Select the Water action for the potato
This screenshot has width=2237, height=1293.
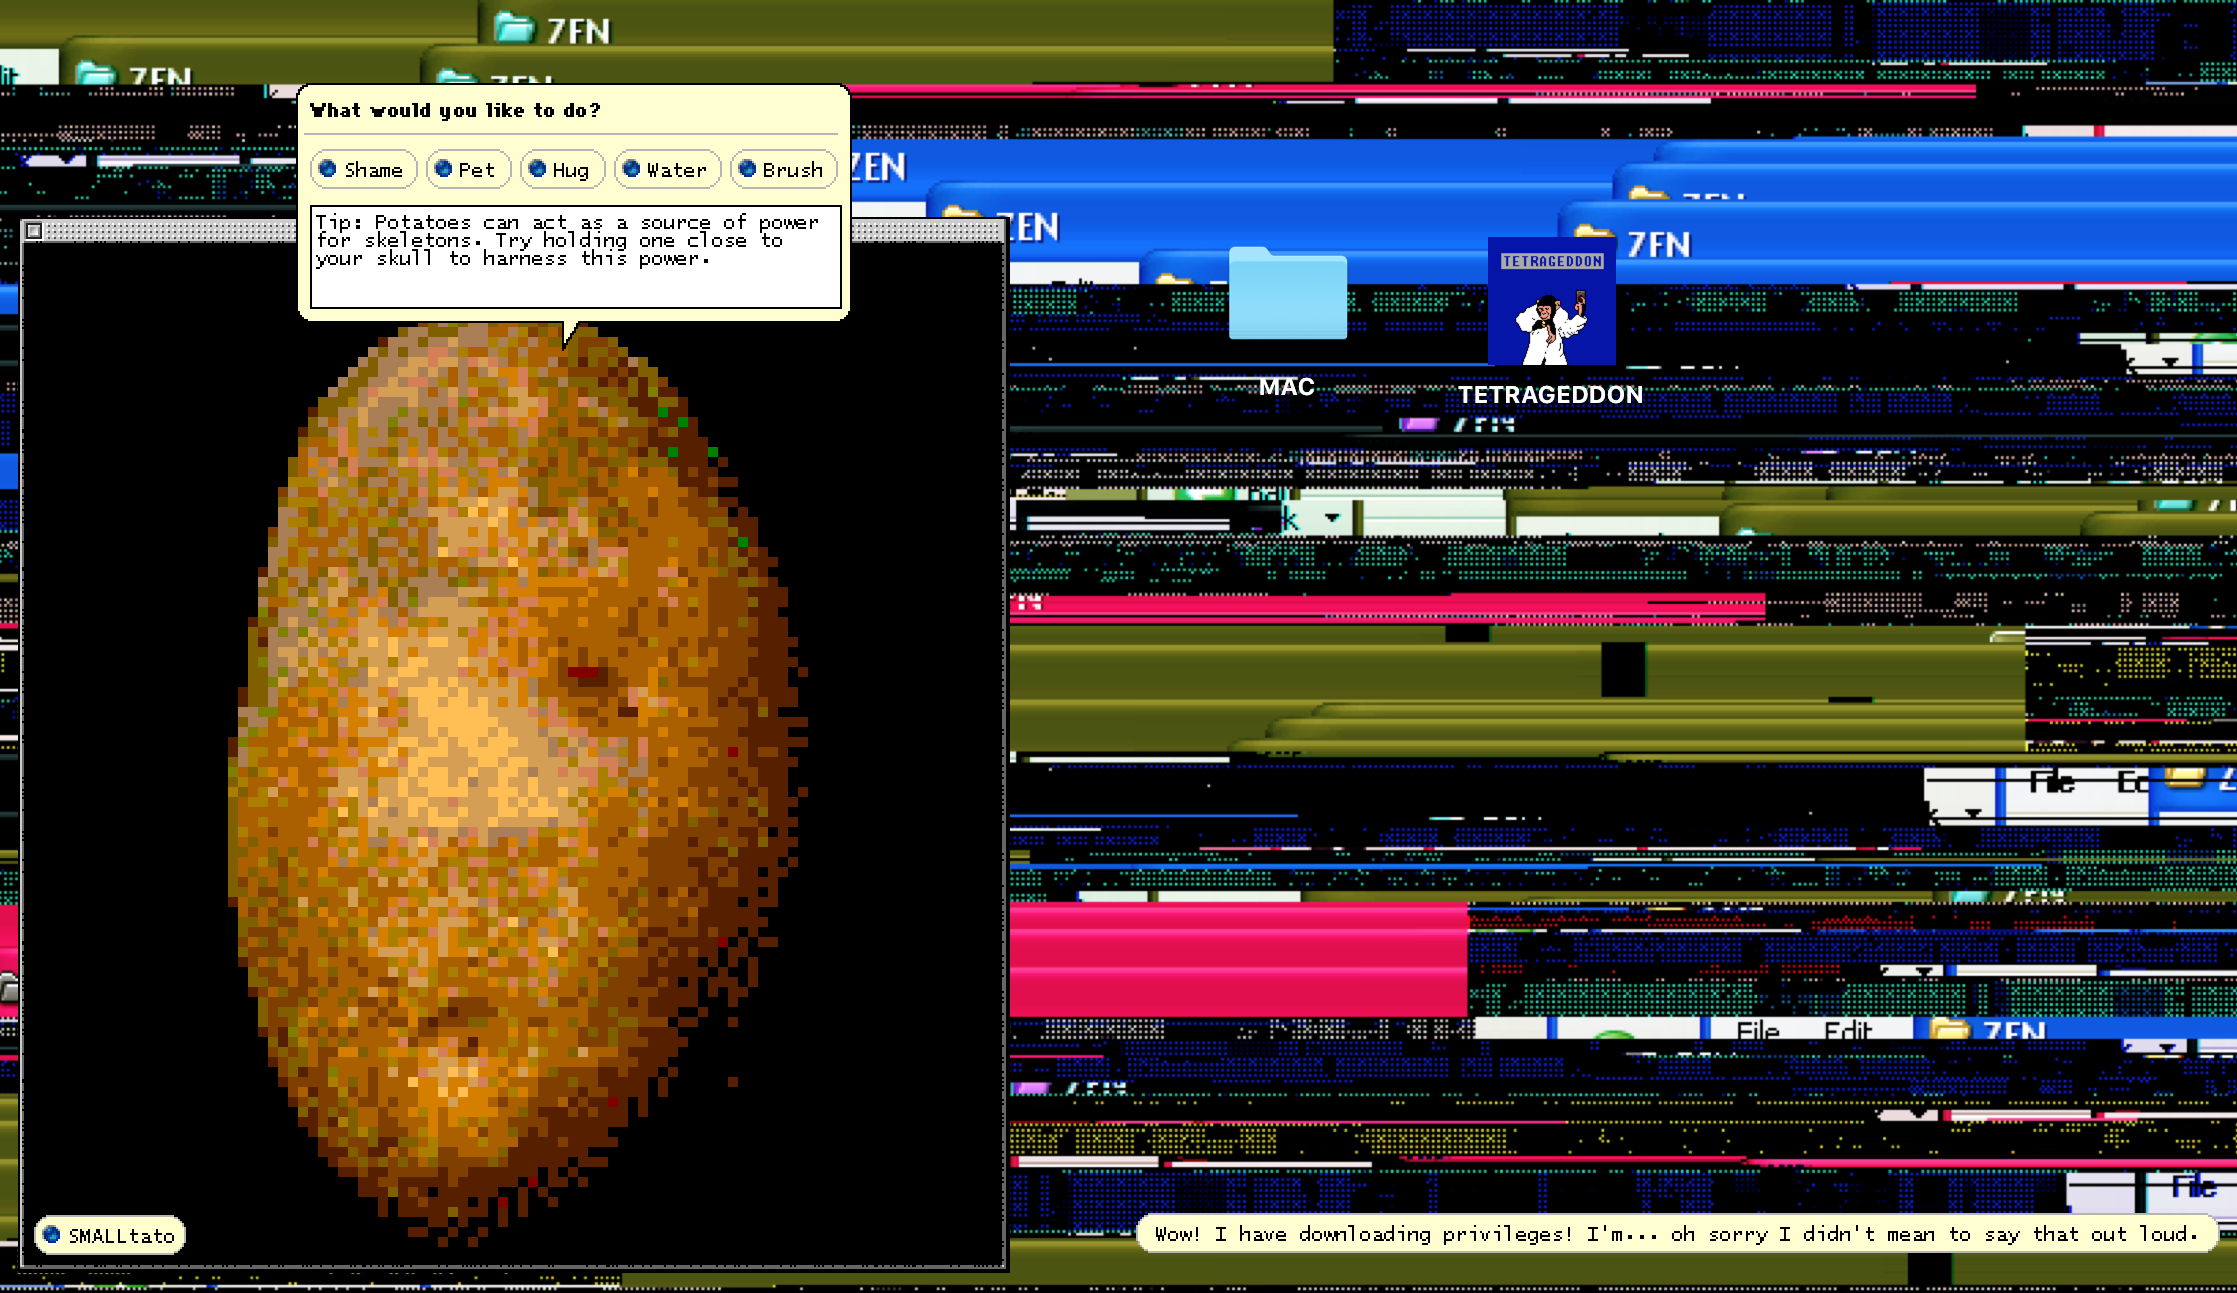(x=667, y=169)
